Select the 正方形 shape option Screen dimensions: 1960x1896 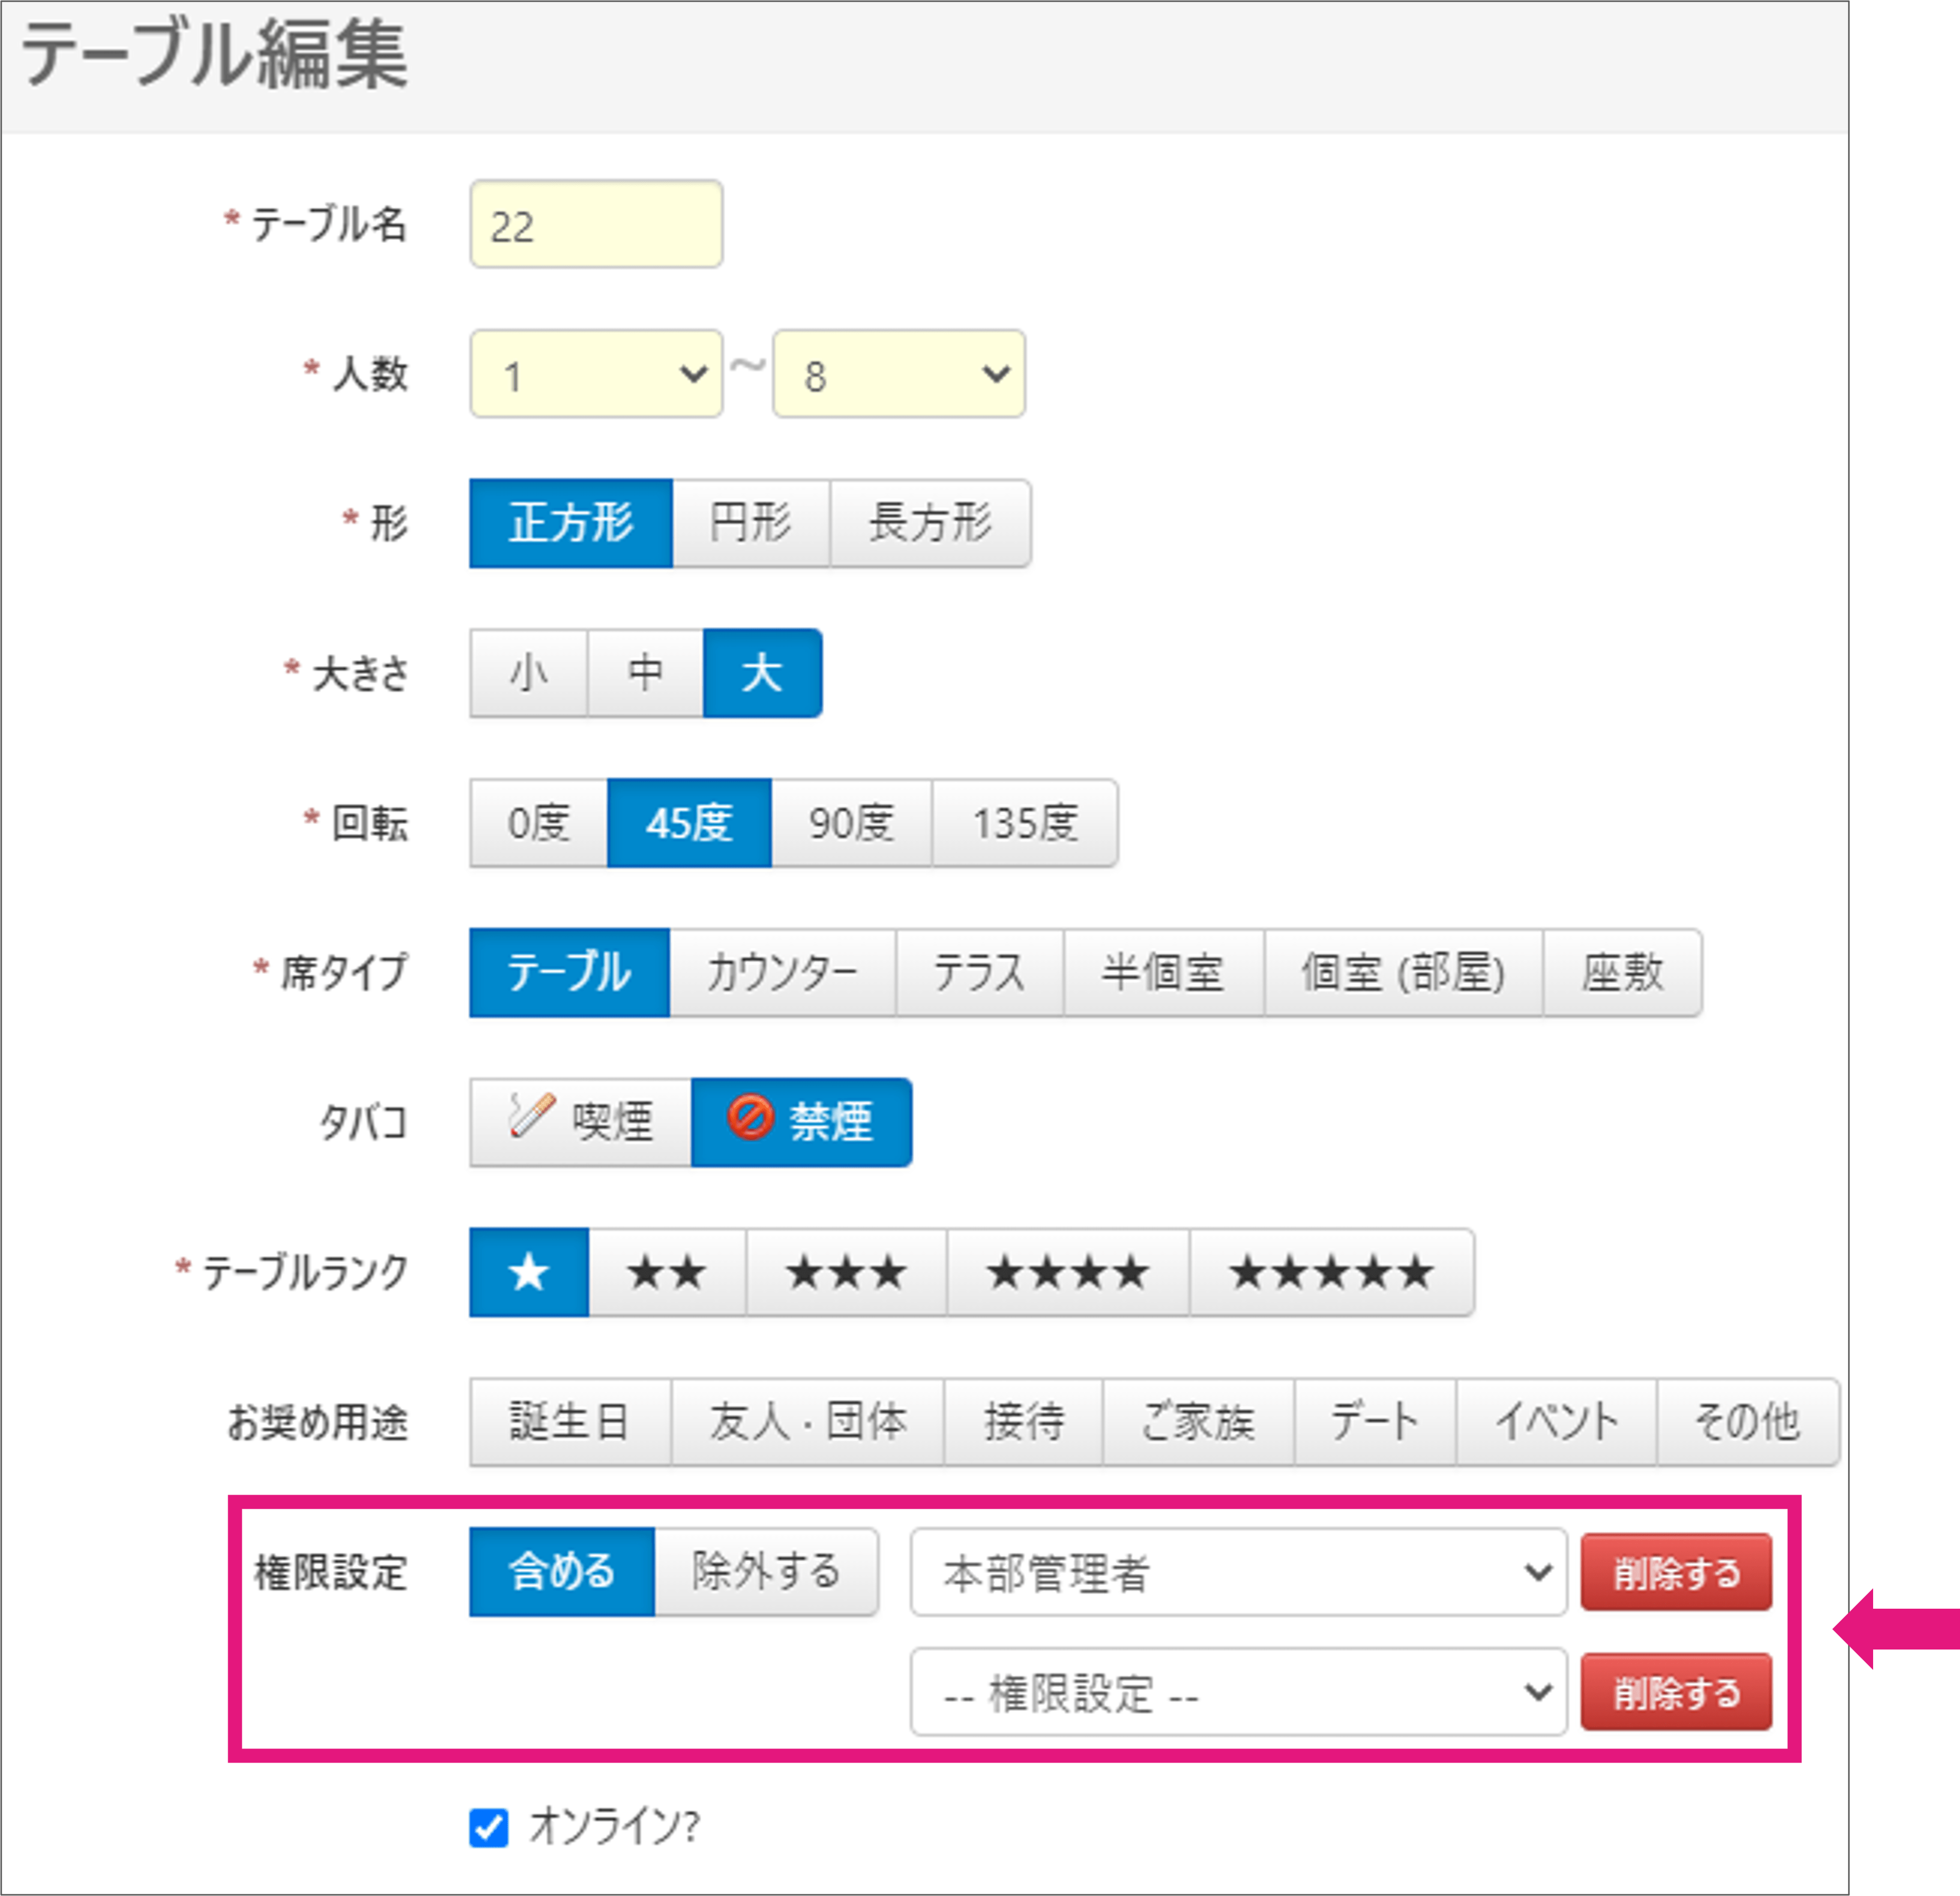tap(571, 523)
